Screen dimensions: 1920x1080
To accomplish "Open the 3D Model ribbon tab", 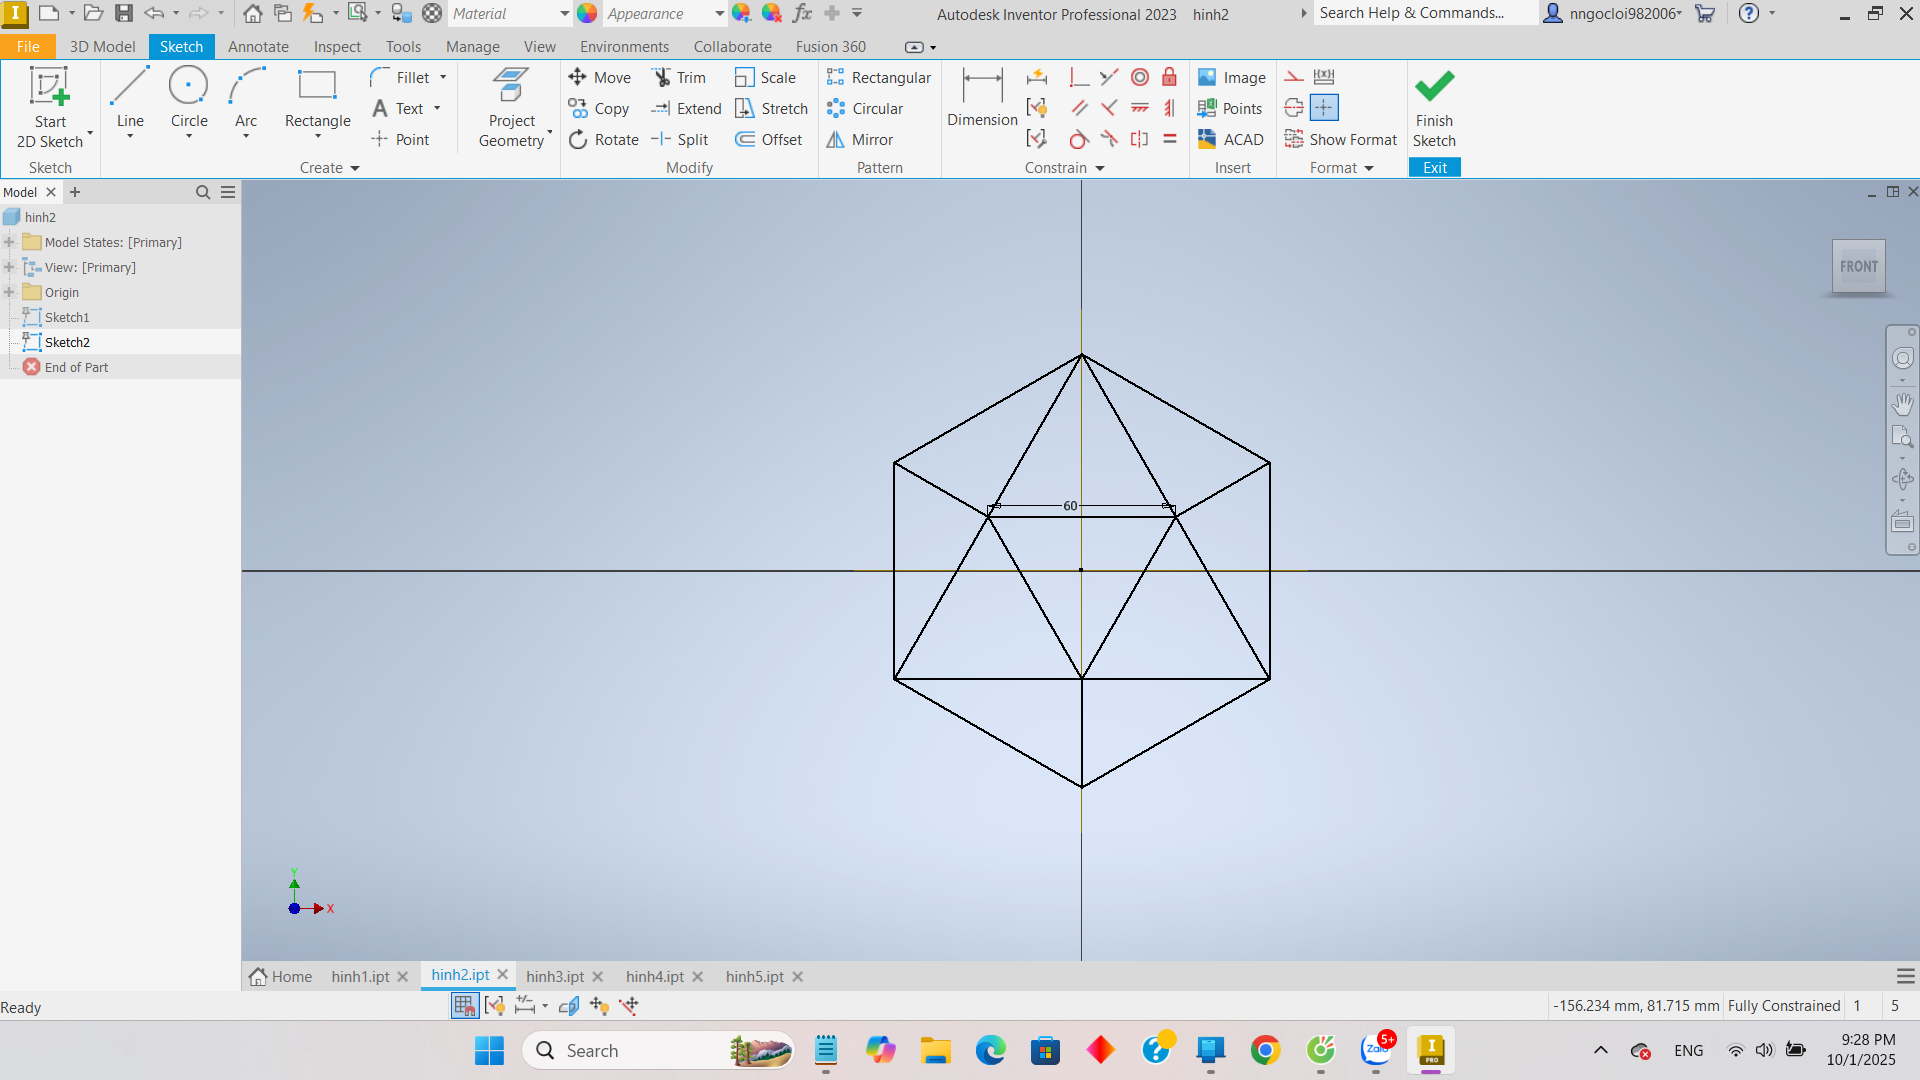I will [x=102, y=46].
